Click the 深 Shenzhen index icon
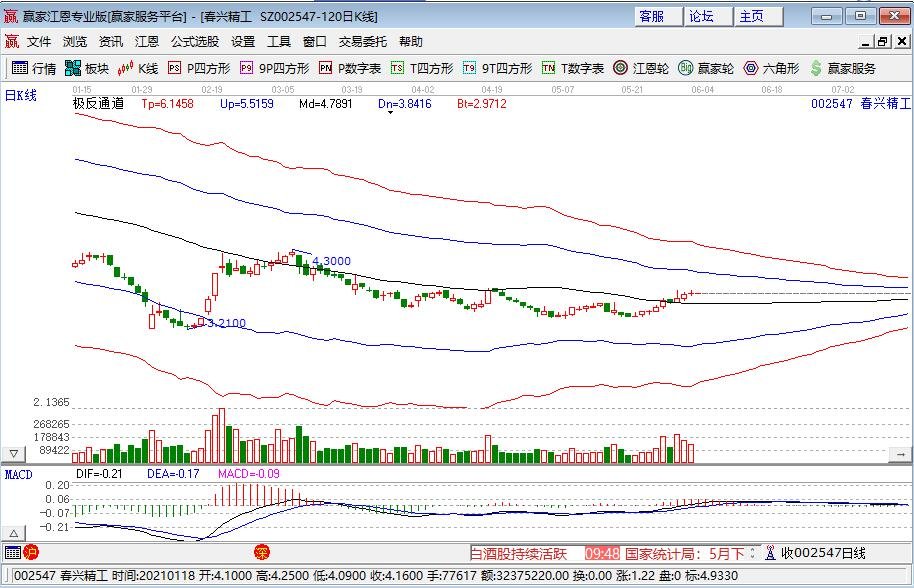Image resolution: width=914 pixels, height=588 pixels. coord(261,552)
